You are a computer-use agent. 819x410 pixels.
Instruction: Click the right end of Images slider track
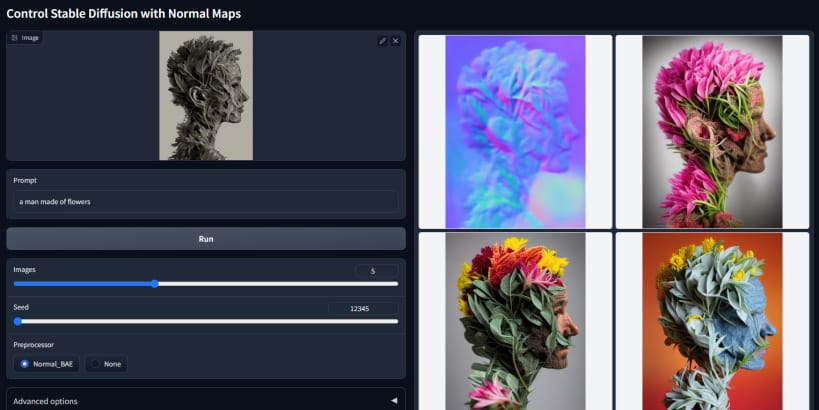pos(396,284)
